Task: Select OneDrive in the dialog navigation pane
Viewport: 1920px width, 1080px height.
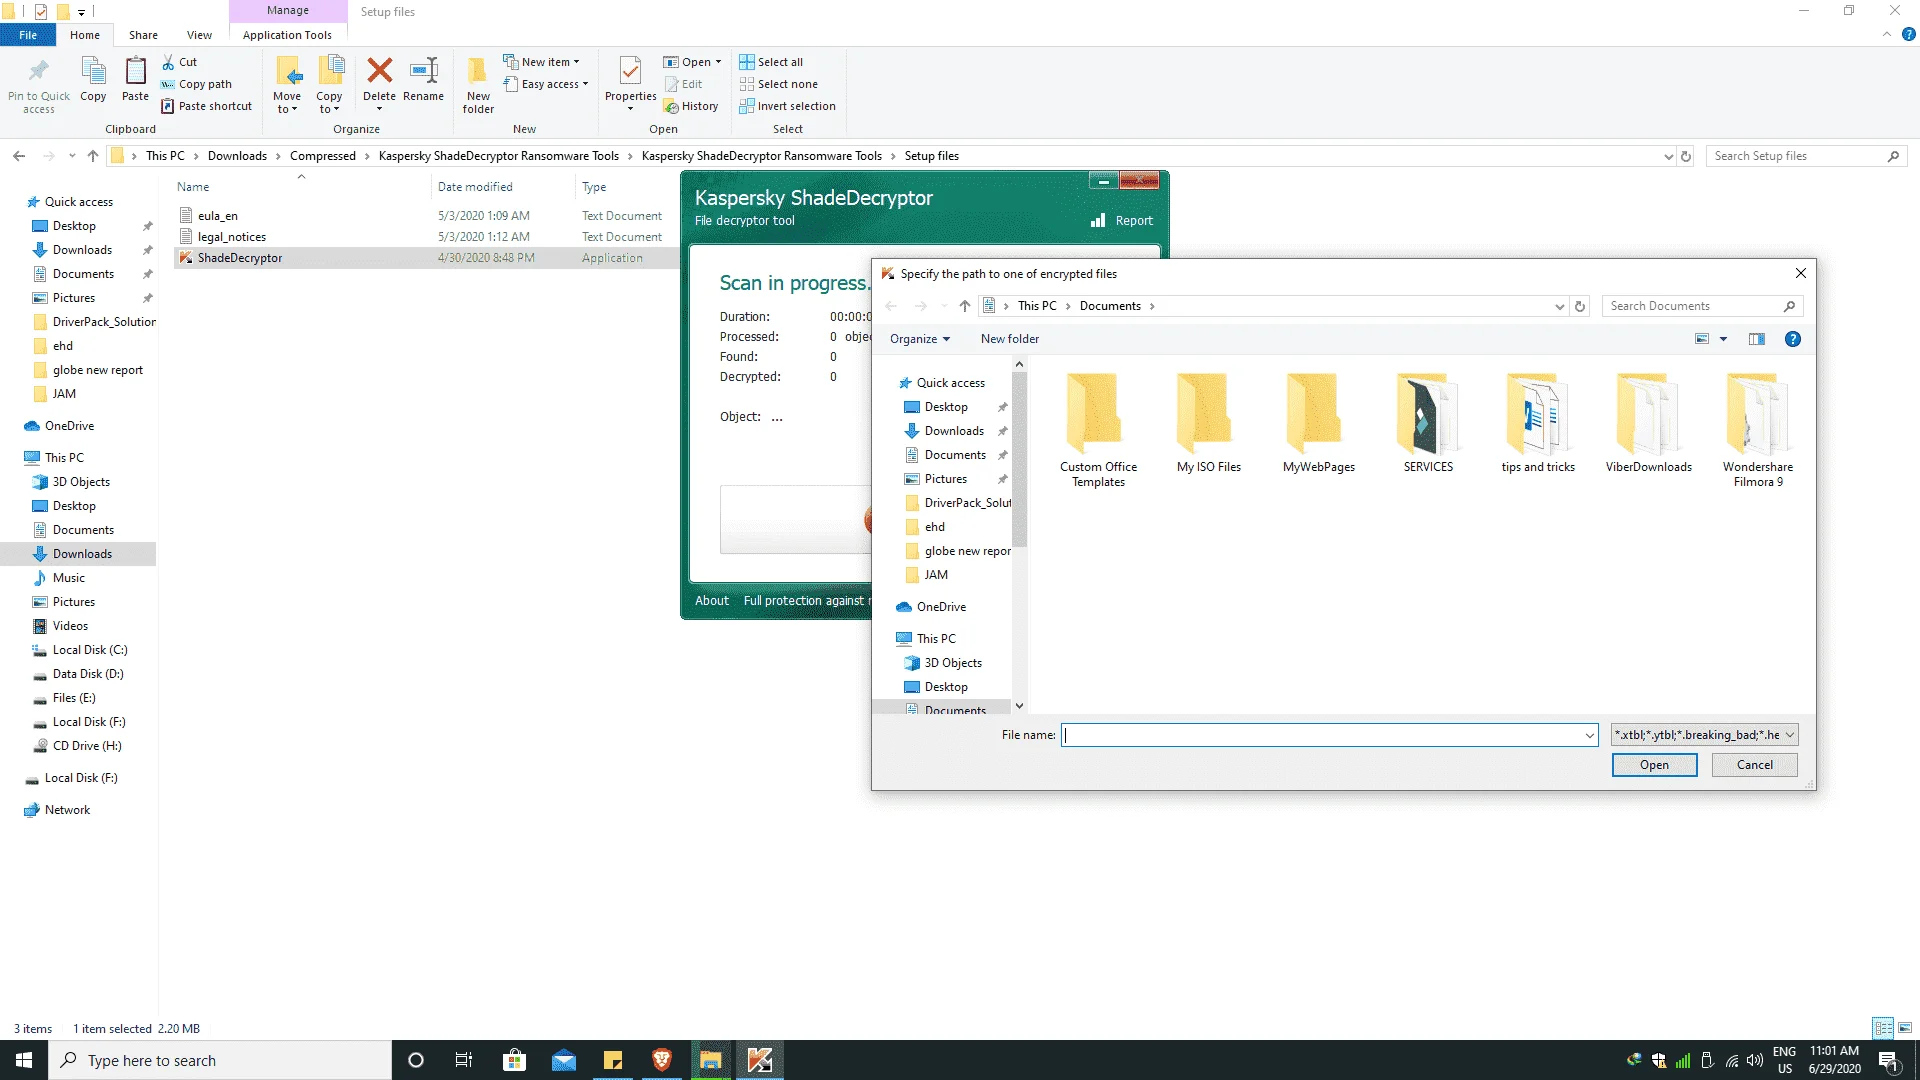Action: tap(941, 607)
